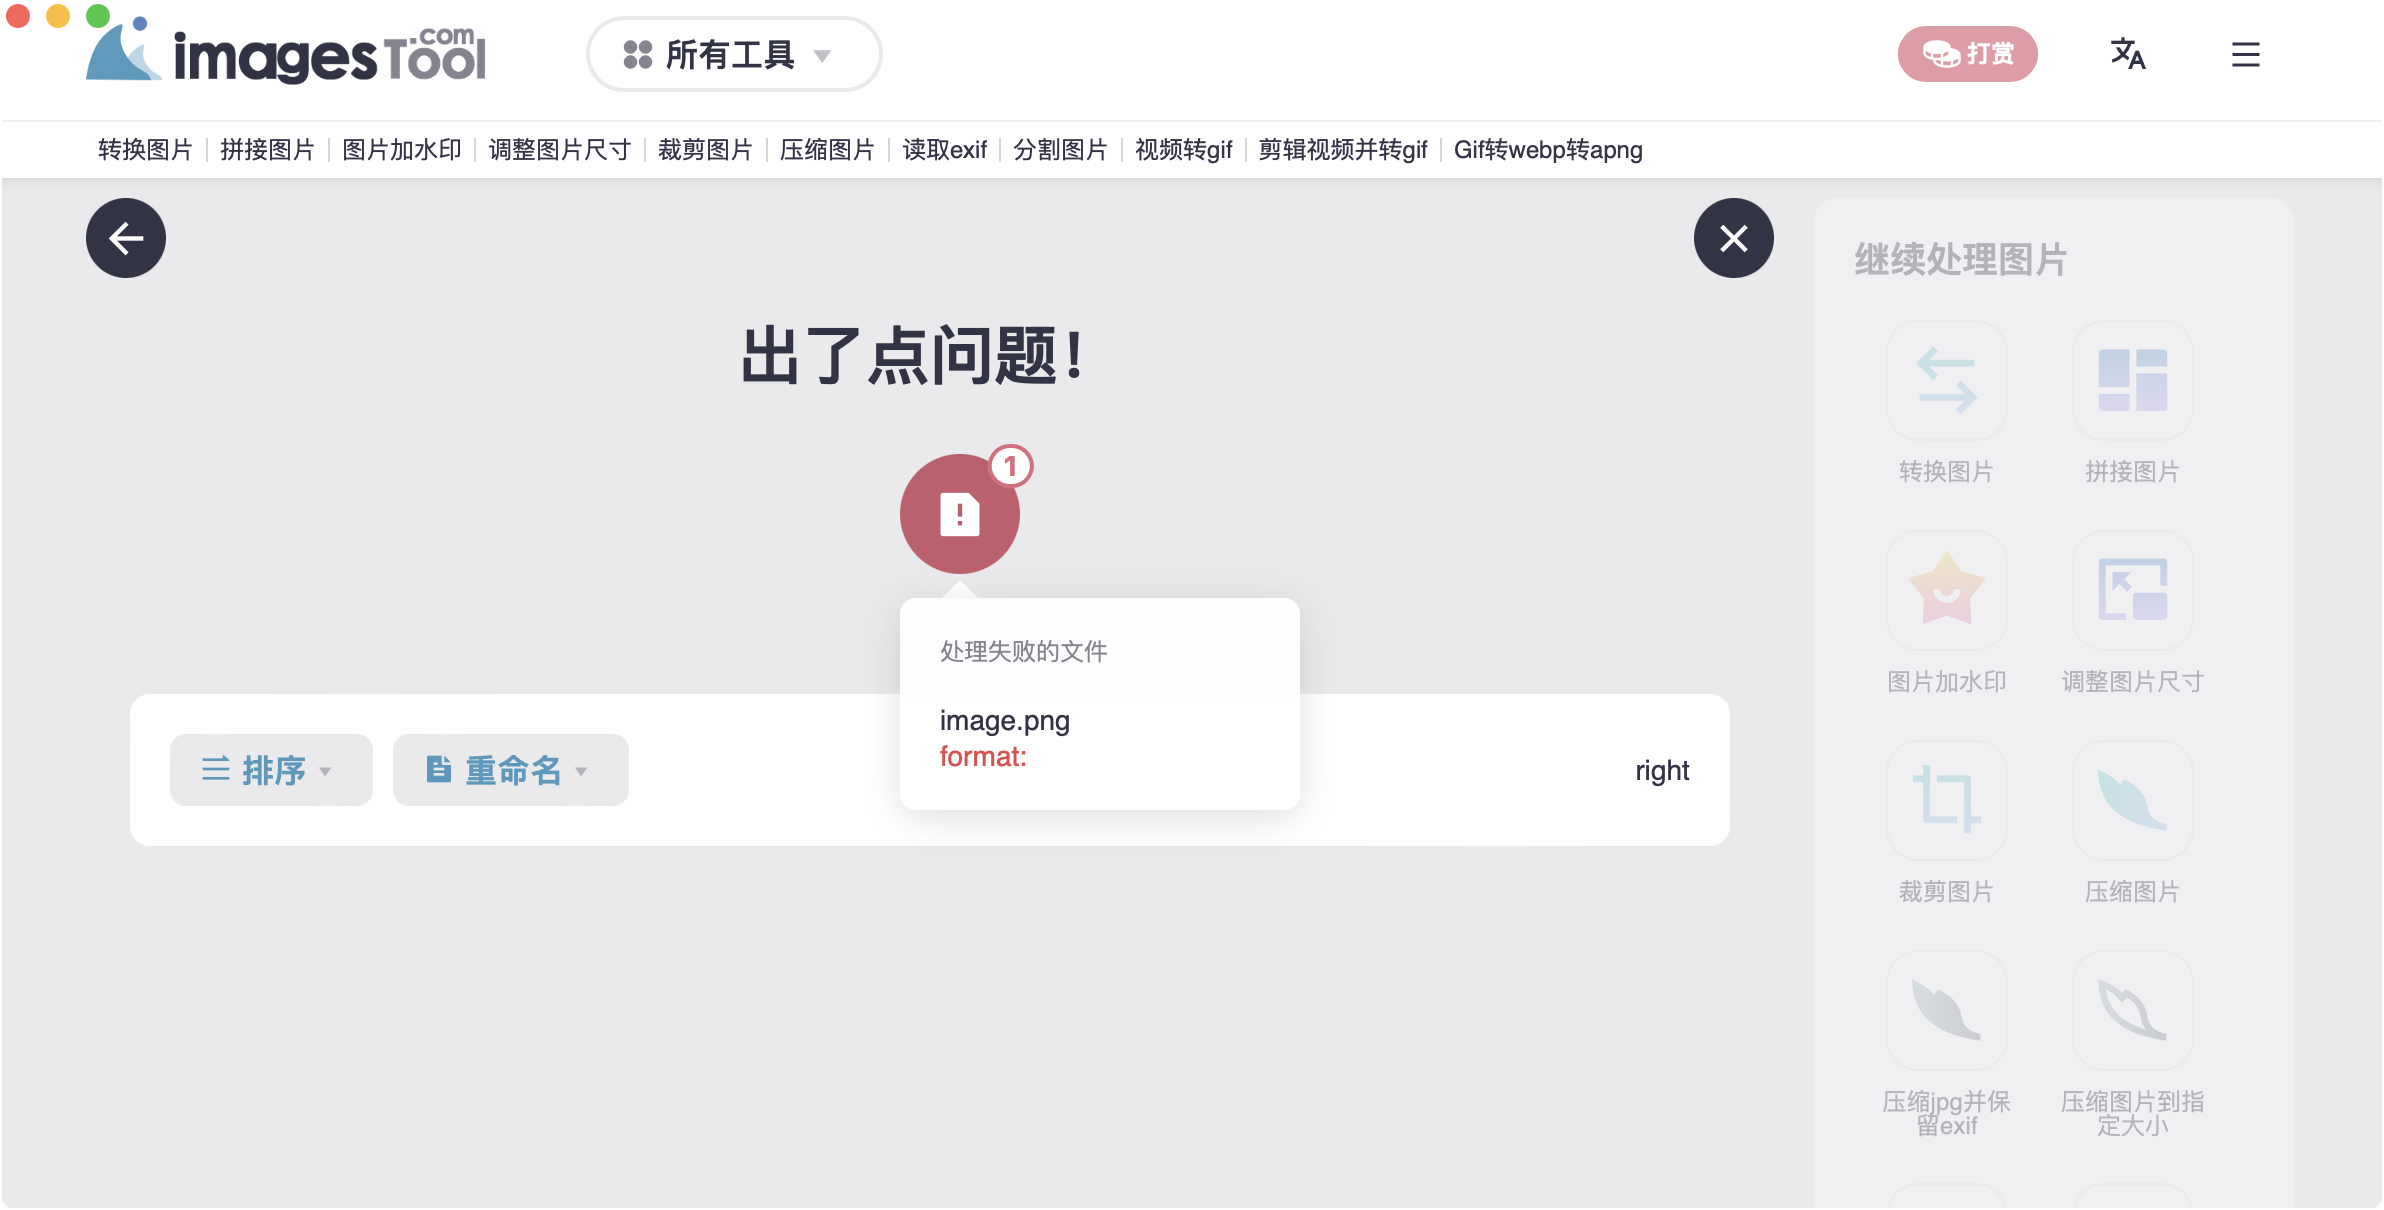
Task: Select the 图片加水印 star icon
Action: [x=1947, y=590]
